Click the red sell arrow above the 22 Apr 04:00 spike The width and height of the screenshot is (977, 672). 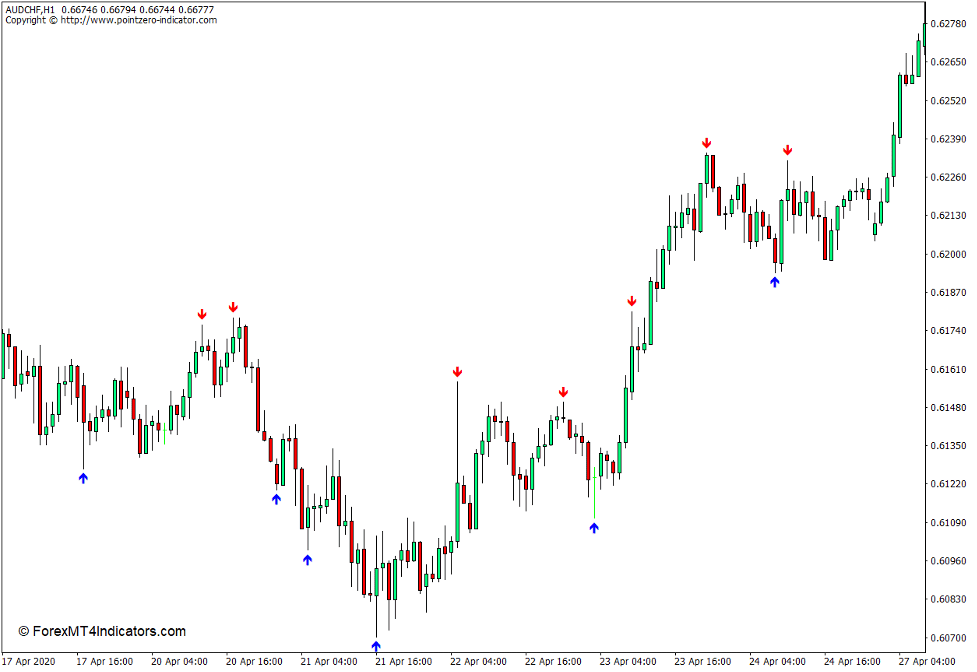coord(458,370)
